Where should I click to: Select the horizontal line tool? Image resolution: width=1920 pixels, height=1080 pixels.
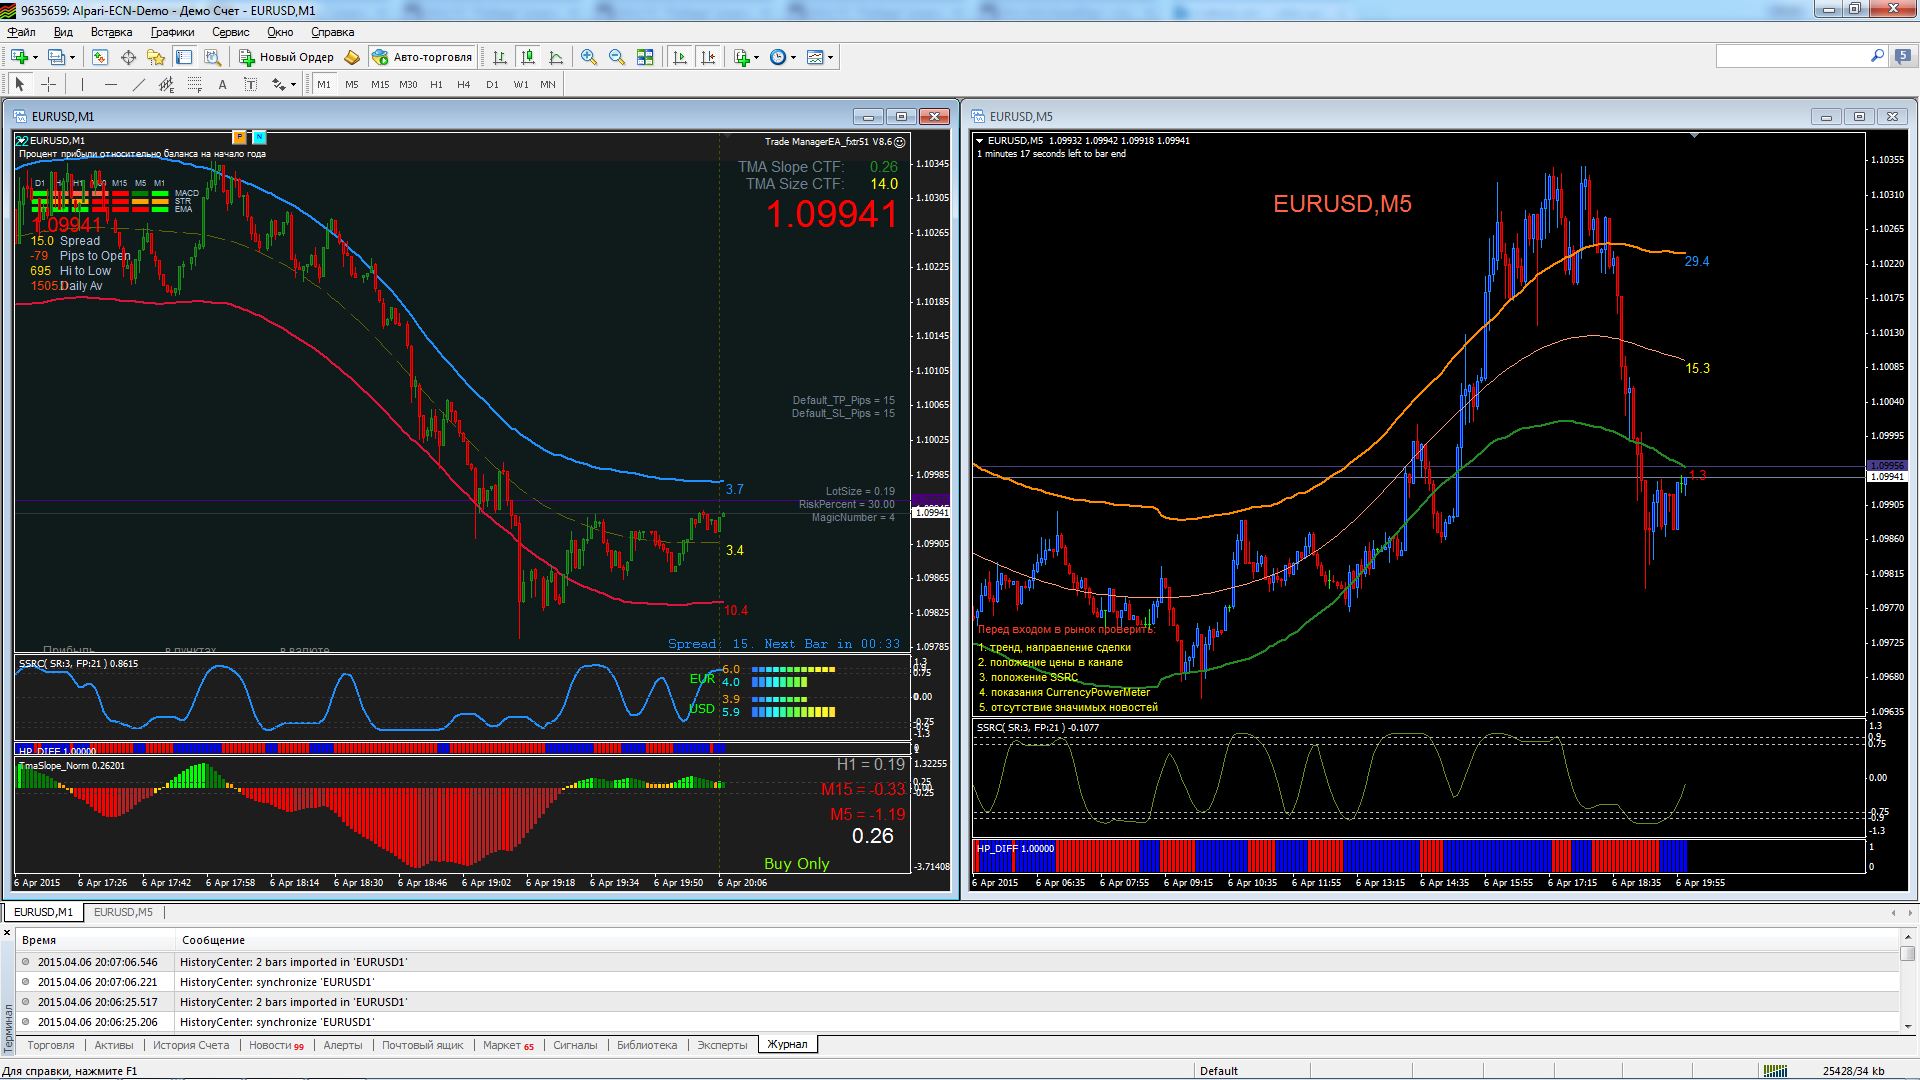(x=111, y=84)
